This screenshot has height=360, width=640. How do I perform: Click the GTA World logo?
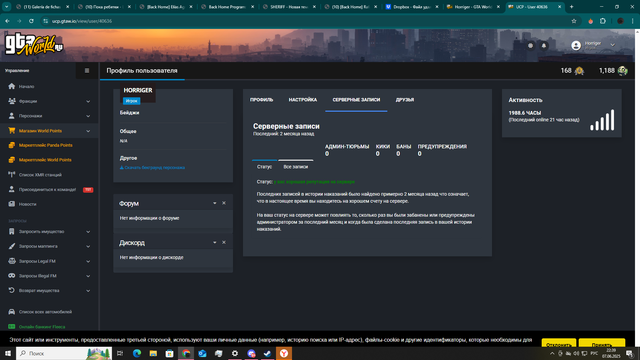[34, 45]
